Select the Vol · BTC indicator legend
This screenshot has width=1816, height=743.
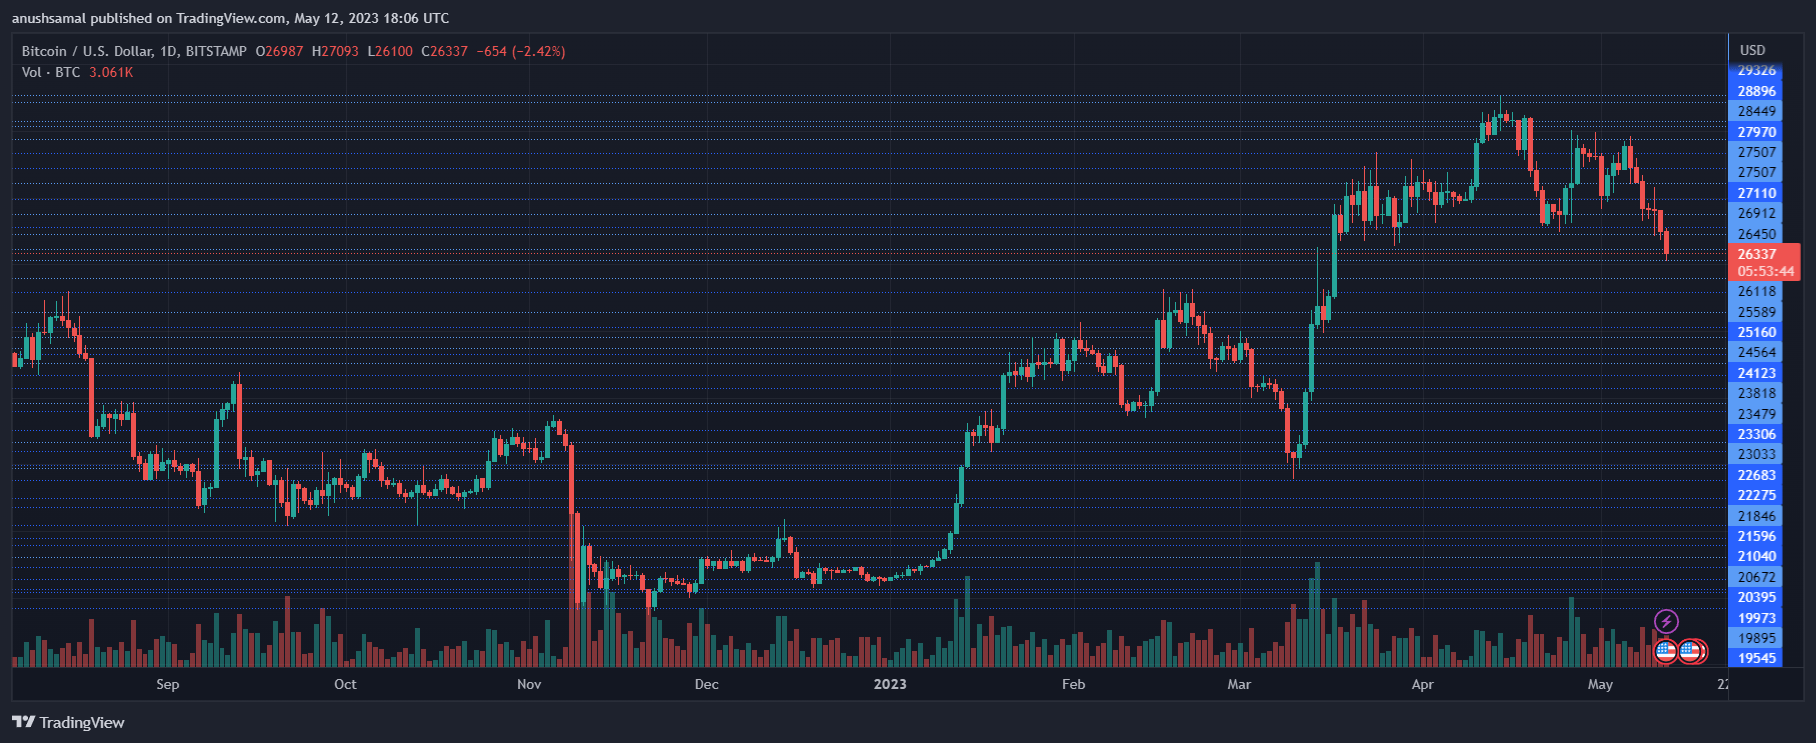pos(51,72)
